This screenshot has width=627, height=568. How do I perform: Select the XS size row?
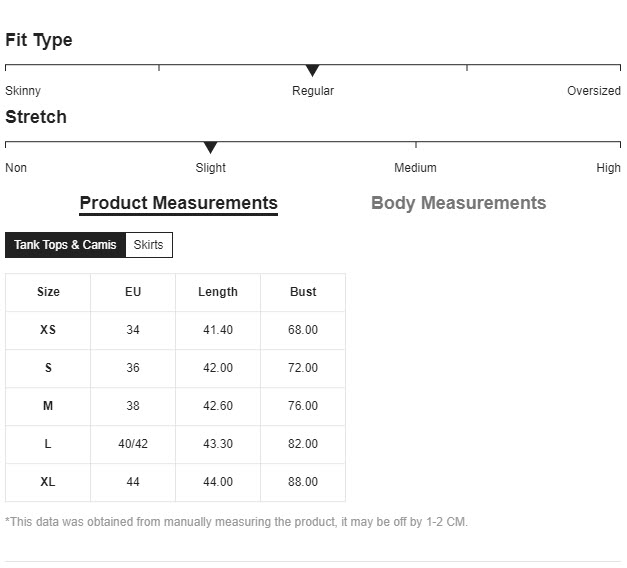coord(48,330)
